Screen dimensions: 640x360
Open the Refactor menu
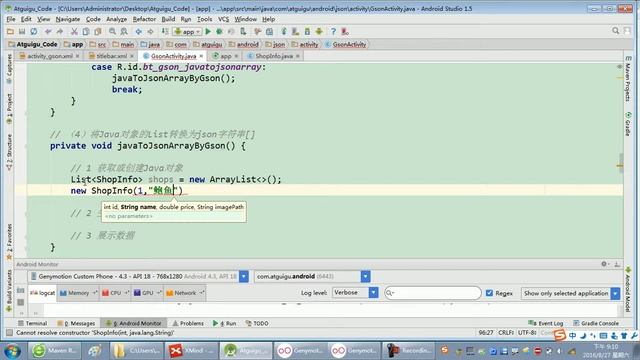144,19
